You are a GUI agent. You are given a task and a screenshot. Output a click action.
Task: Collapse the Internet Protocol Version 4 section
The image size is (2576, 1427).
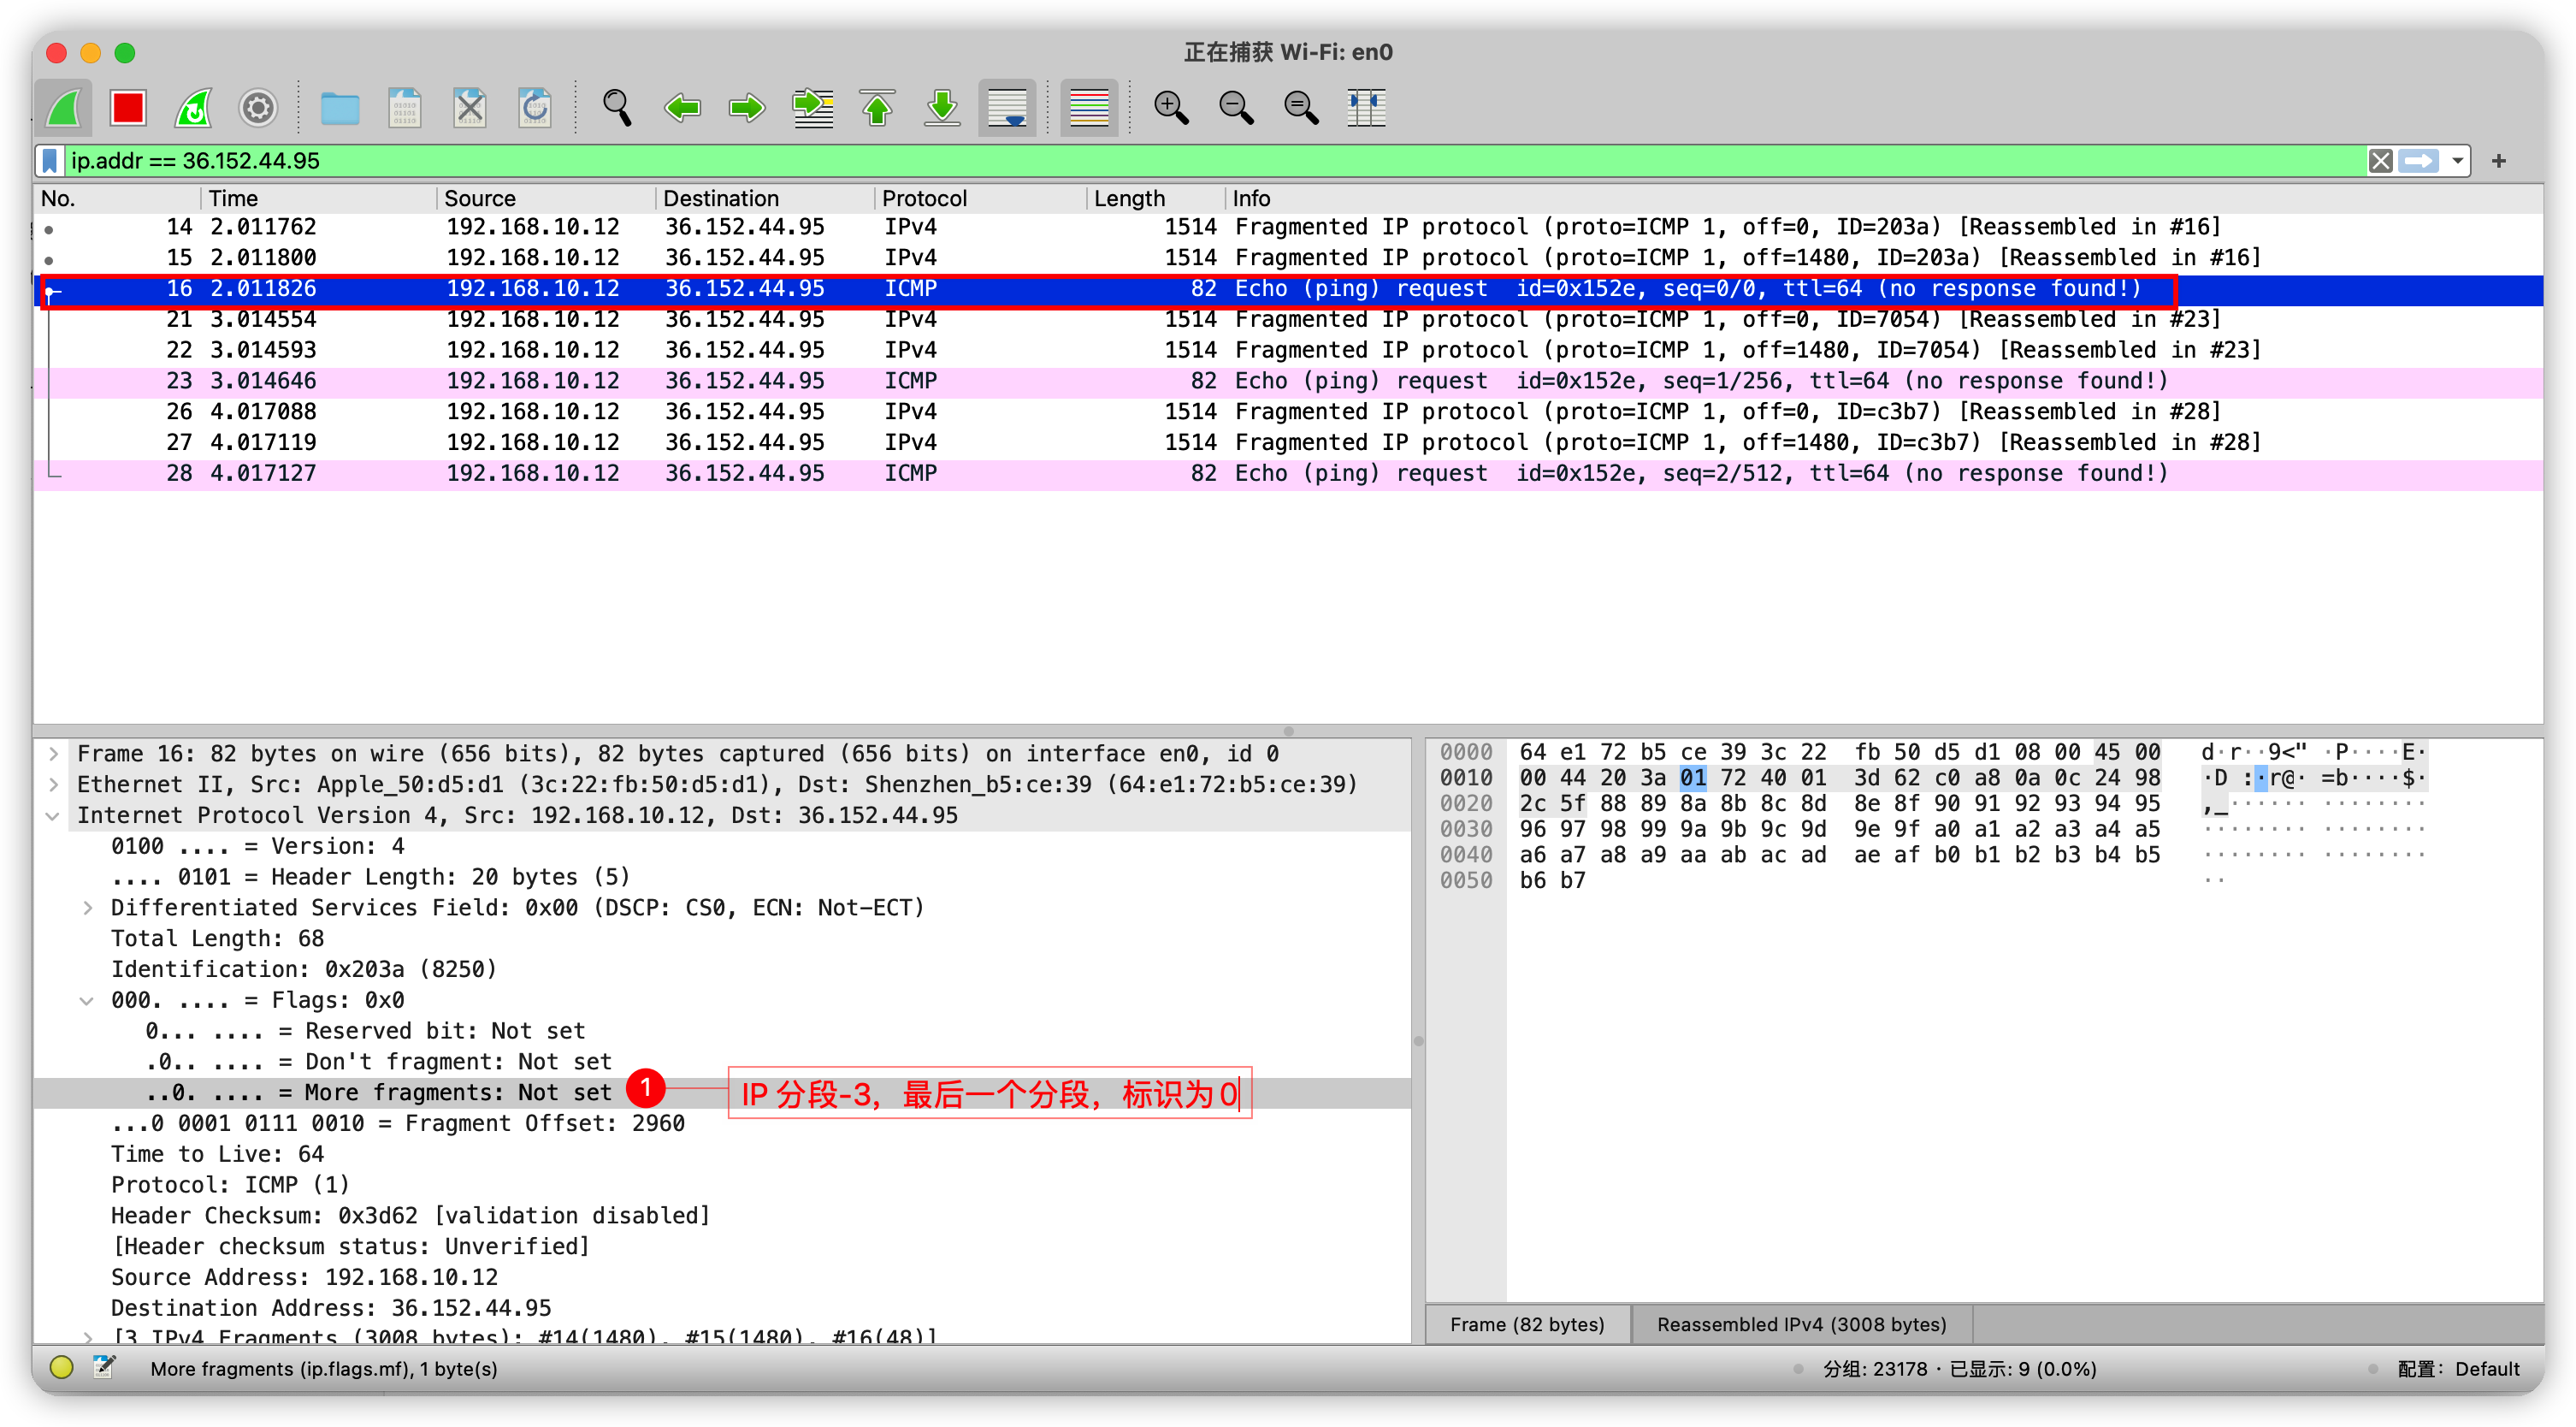(54, 816)
